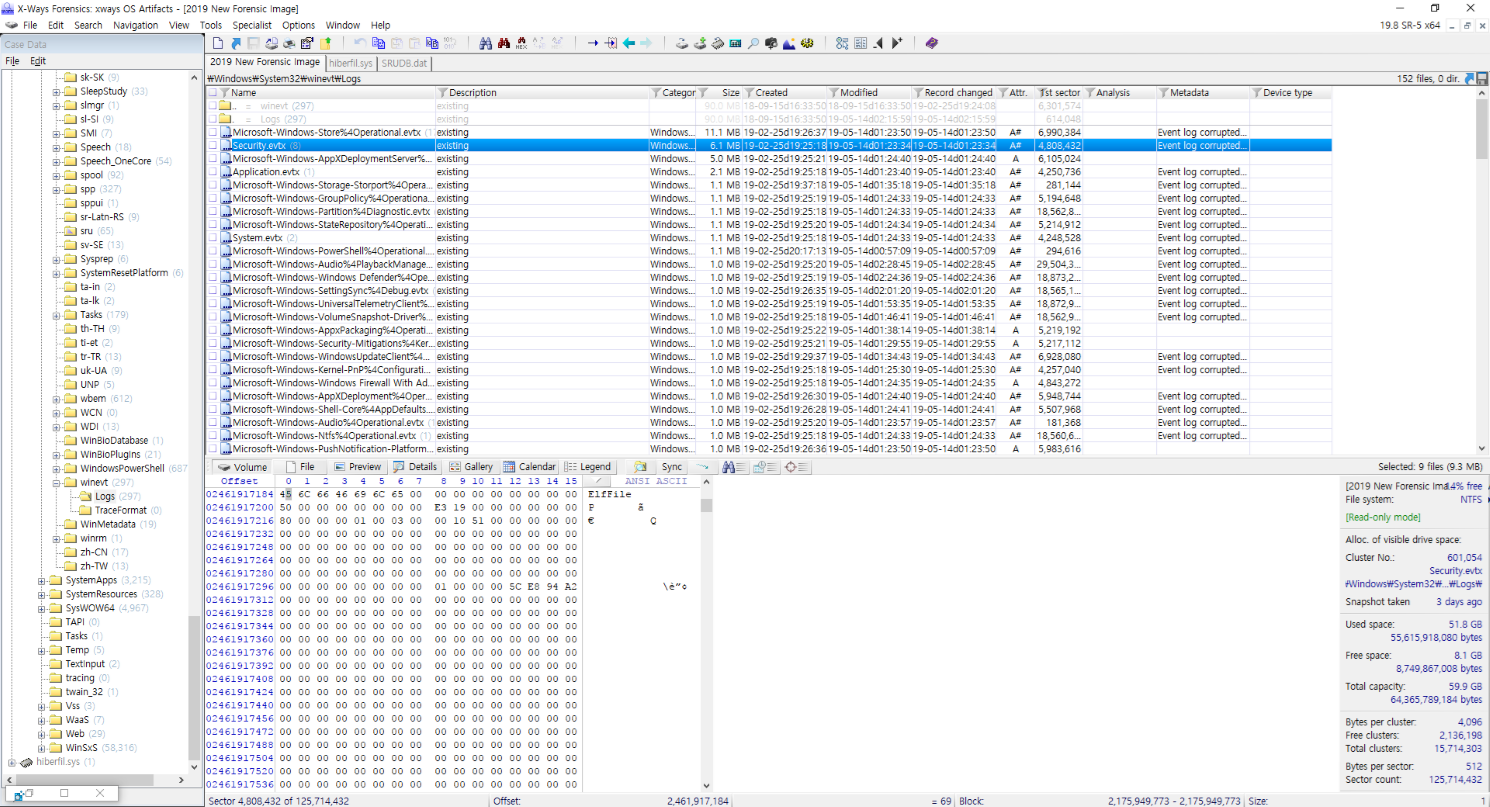Tick checkbox for Microsoft-Windows-Store%4Operational.evtx
Viewport: 1490px width, 807px height.
pyautogui.click(x=212, y=132)
